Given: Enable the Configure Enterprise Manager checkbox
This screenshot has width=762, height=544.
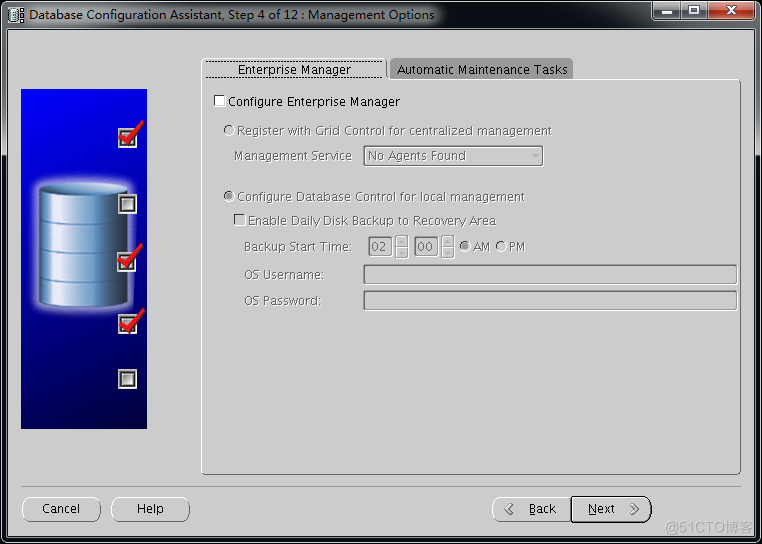Looking at the screenshot, I should coord(220,101).
